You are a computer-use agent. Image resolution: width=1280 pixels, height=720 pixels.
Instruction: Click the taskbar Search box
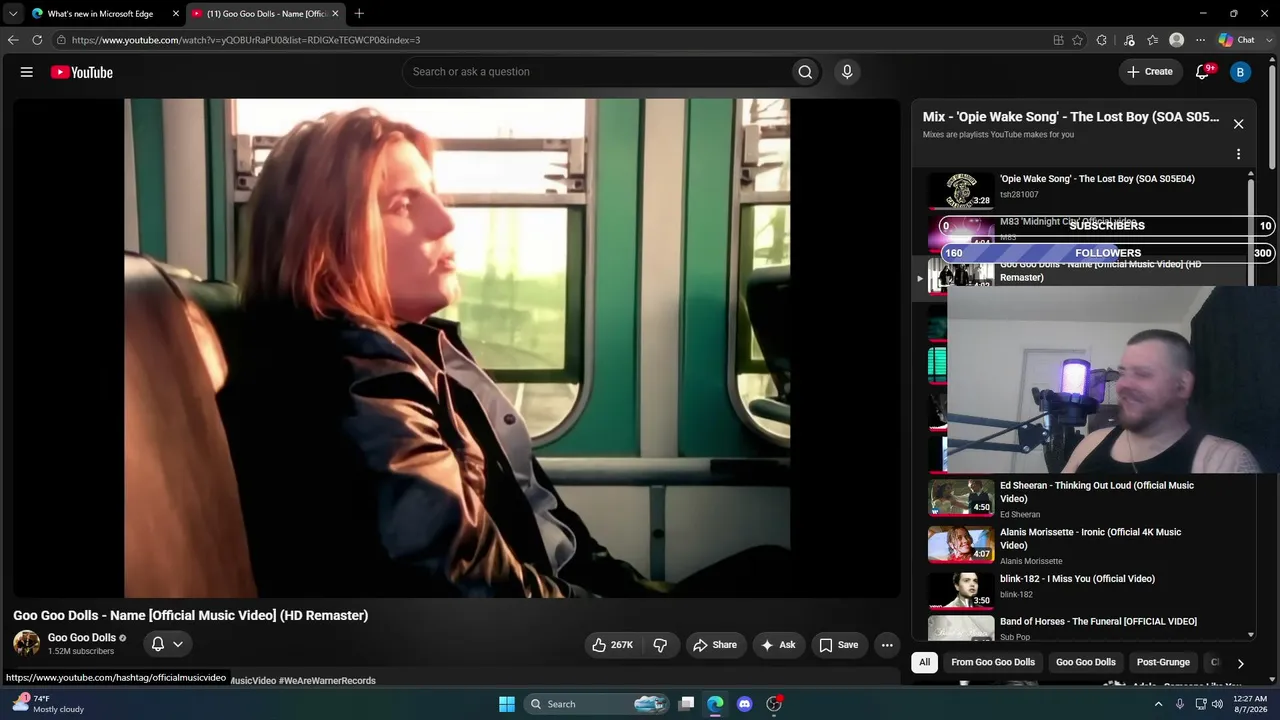tap(596, 704)
